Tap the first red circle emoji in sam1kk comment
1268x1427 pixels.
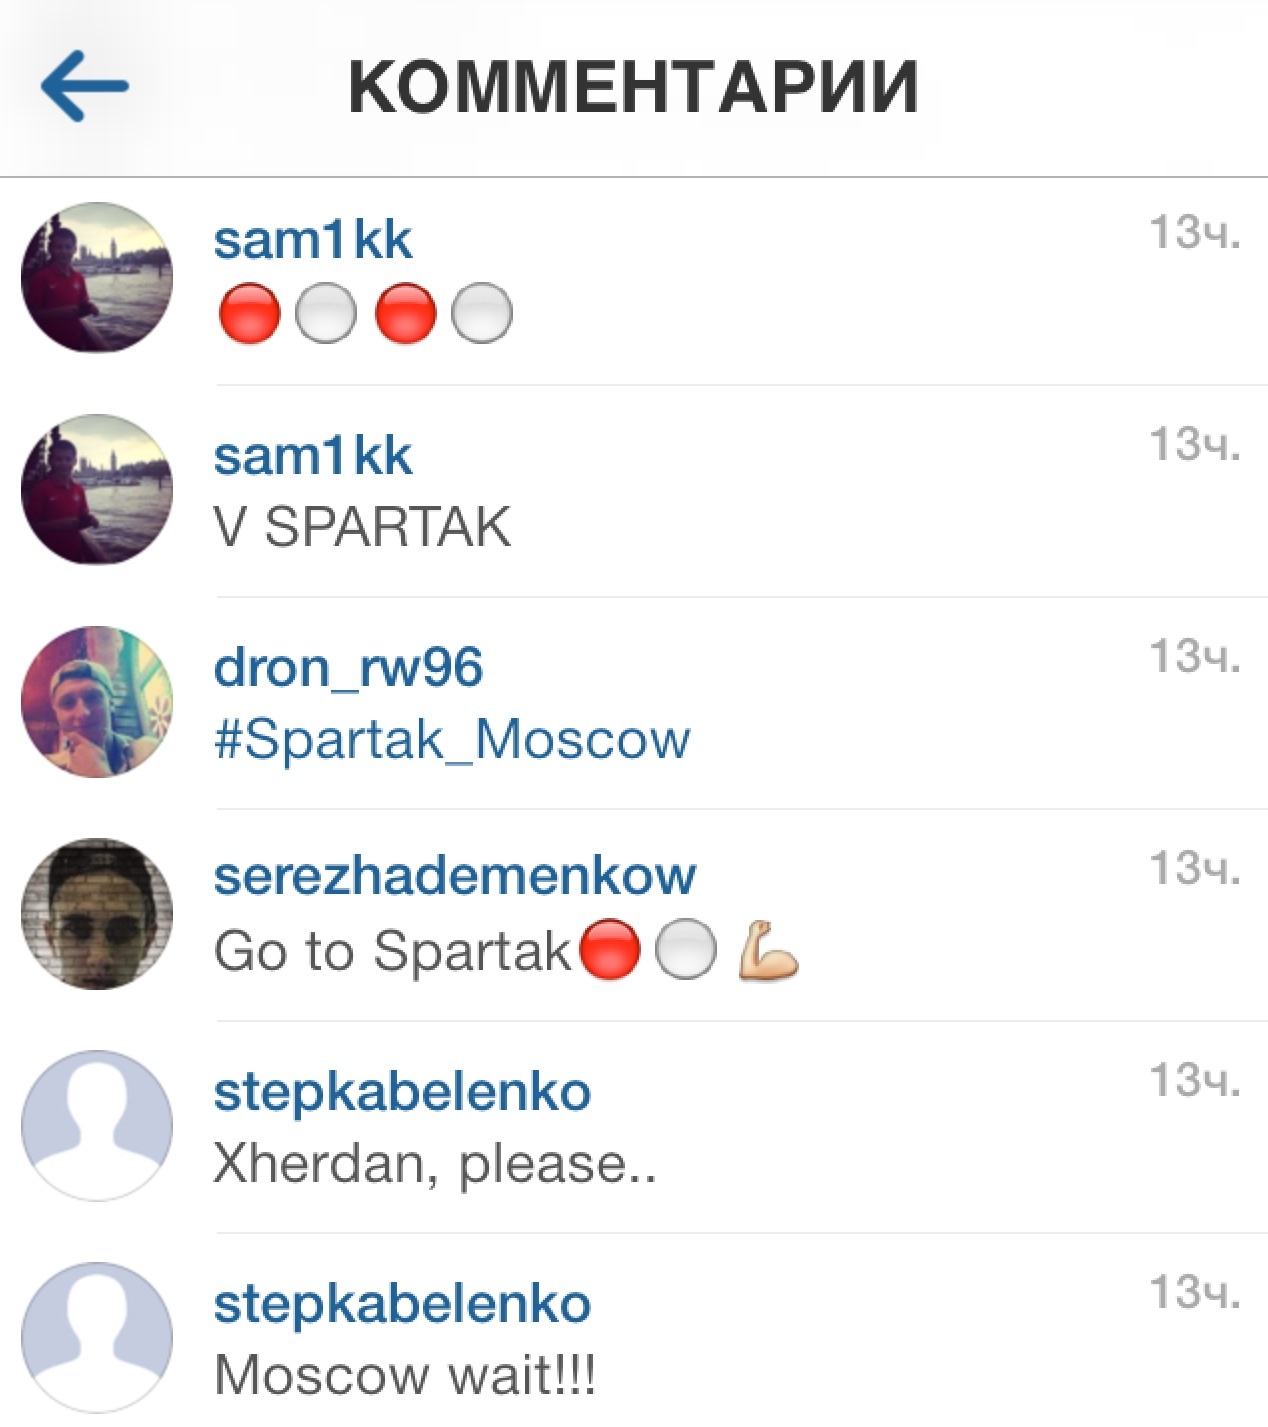(249, 313)
